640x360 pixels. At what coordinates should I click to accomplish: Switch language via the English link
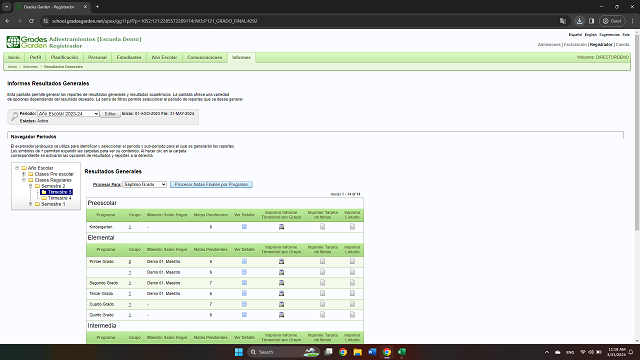click(591, 35)
